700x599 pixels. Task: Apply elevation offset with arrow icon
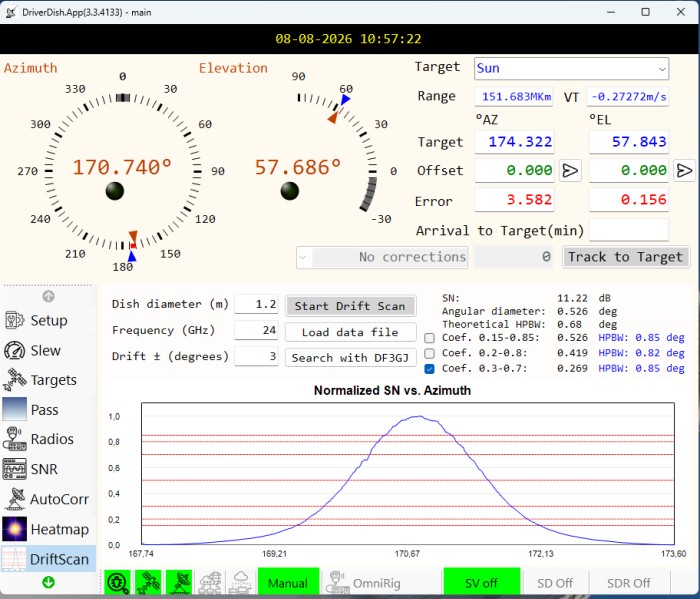684,171
